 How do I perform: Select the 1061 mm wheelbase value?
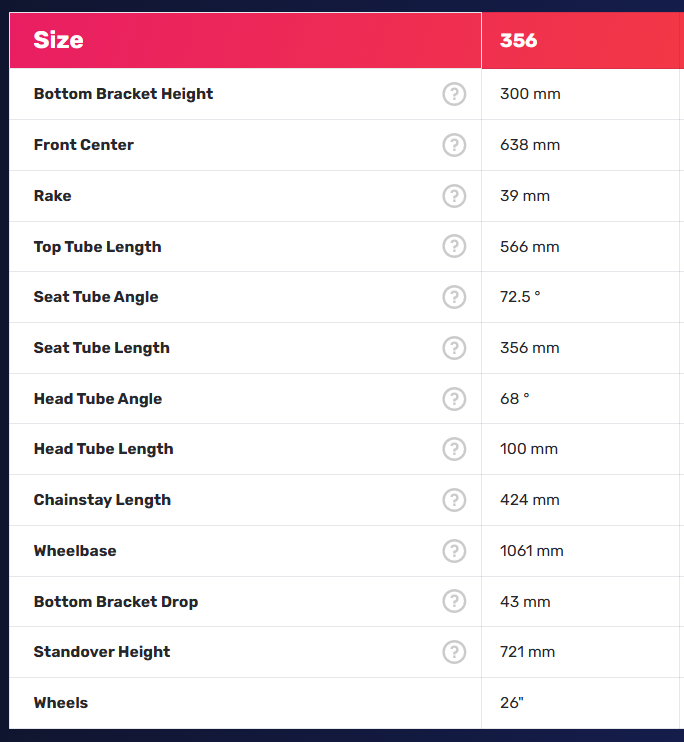coord(532,551)
